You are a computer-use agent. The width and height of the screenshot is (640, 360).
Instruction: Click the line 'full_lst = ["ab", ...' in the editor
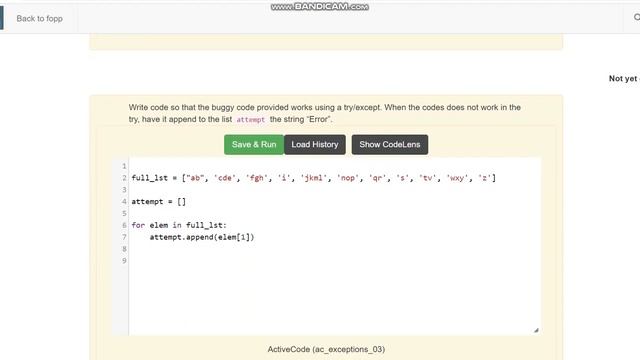click(313, 178)
